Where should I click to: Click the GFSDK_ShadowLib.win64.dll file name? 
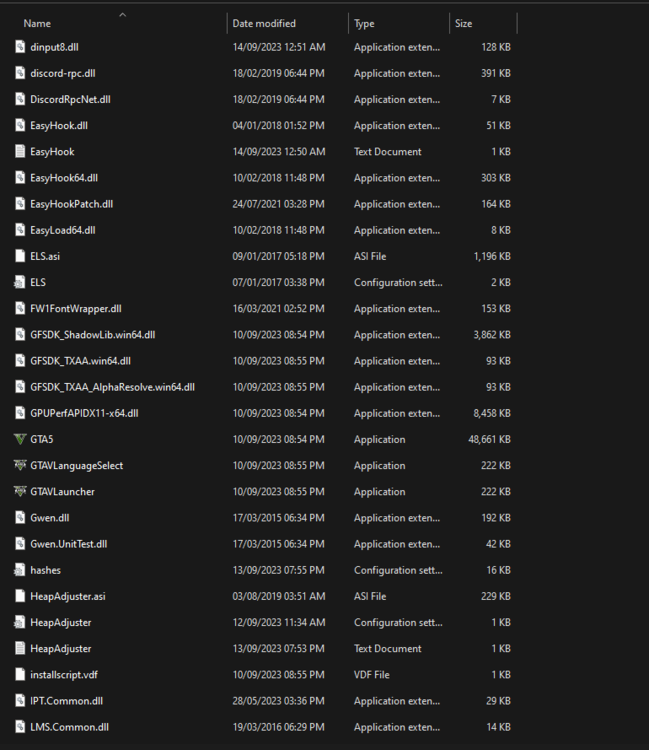(93, 335)
